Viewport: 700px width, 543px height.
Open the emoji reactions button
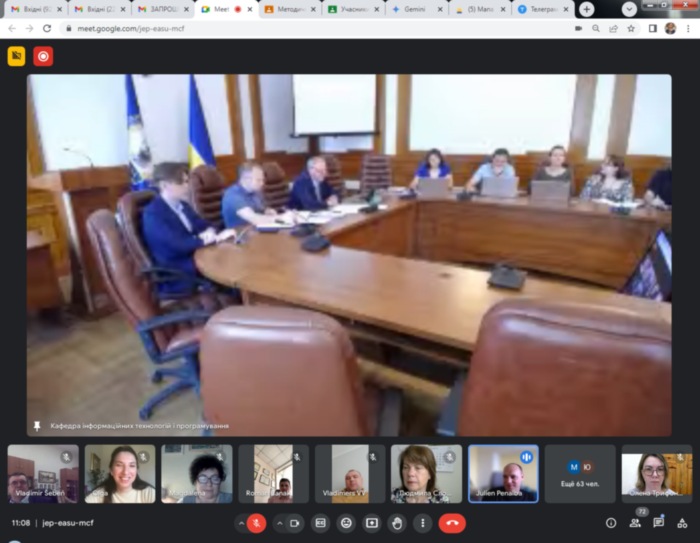(346, 522)
